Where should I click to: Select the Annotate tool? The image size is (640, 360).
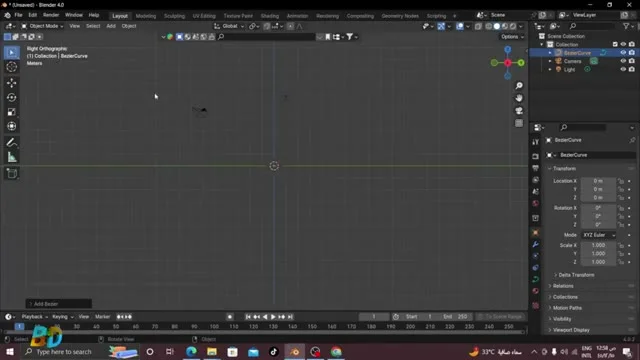point(11,142)
